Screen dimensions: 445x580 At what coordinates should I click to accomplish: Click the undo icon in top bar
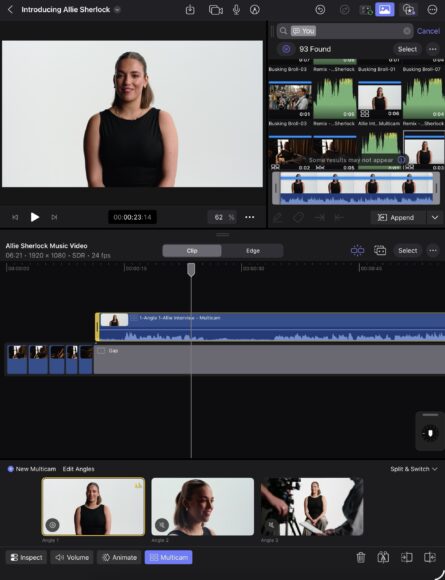point(320,10)
